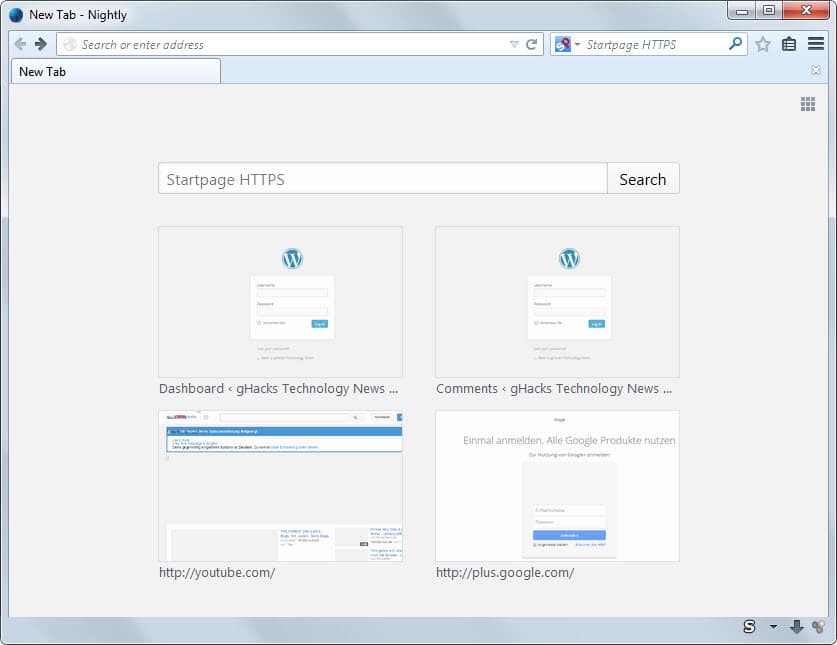Click the magnifier search icon in toolbar

(735, 44)
